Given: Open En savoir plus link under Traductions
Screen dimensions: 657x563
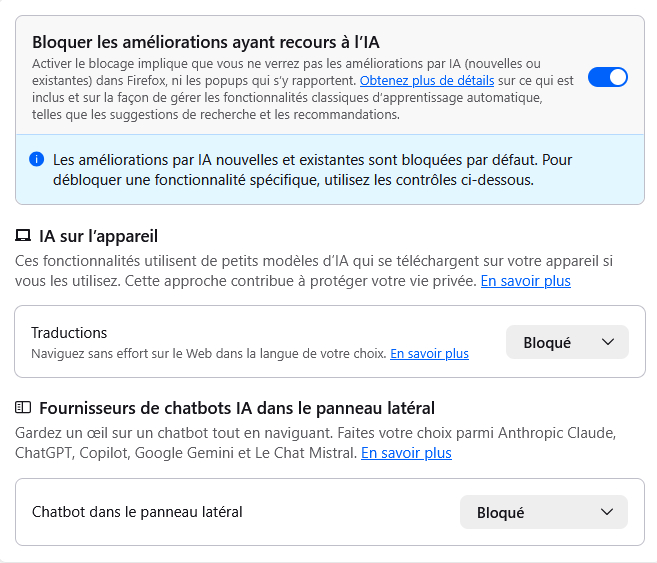Looking at the screenshot, I should (x=429, y=353).
